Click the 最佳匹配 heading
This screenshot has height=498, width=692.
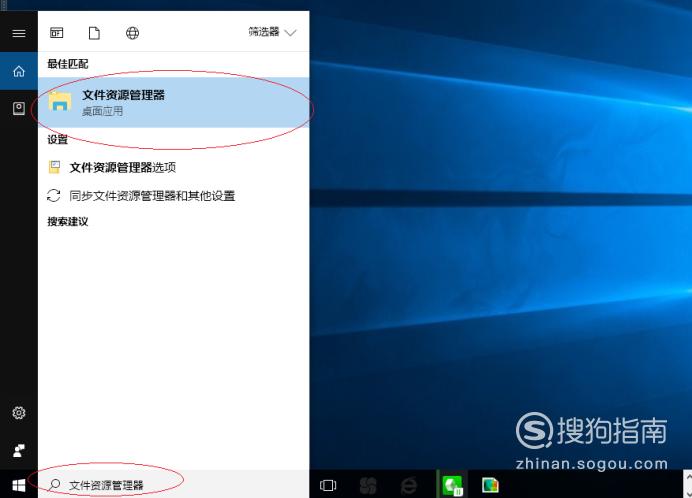(68, 64)
